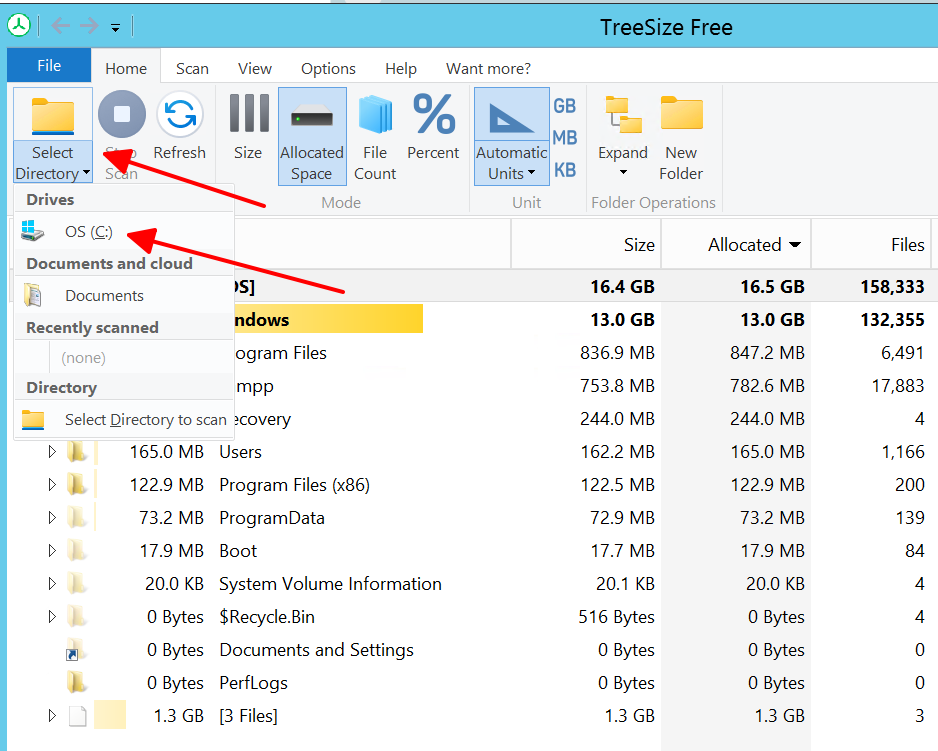Click the Refresh icon
This screenshot has width=938, height=751.
point(180,114)
